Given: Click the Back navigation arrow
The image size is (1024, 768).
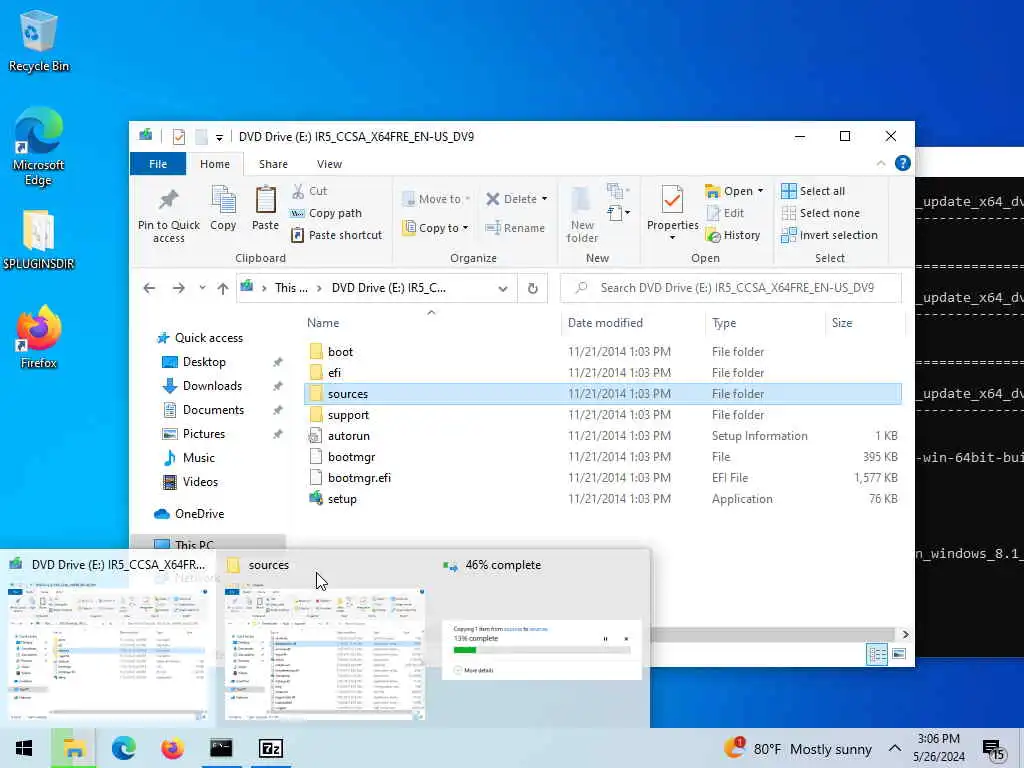Looking at the screenshot, I should [149, 288].
